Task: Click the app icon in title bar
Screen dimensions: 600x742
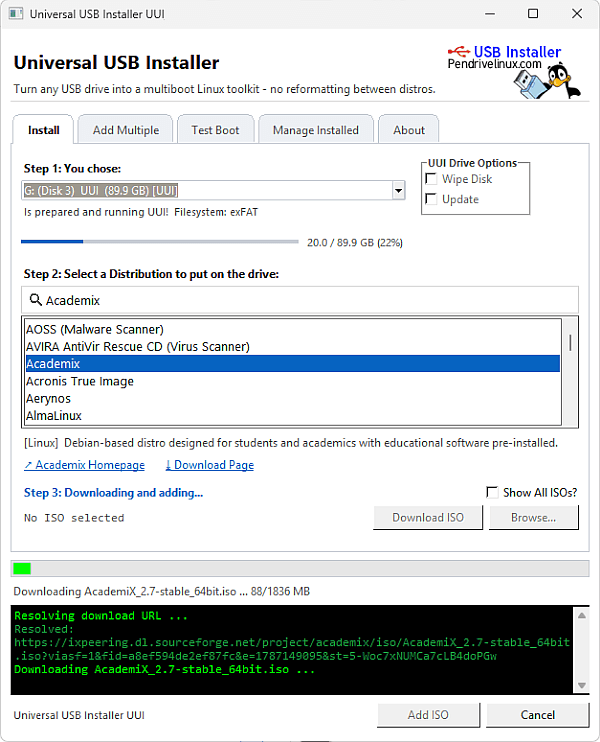Action: tap(16, 13)
